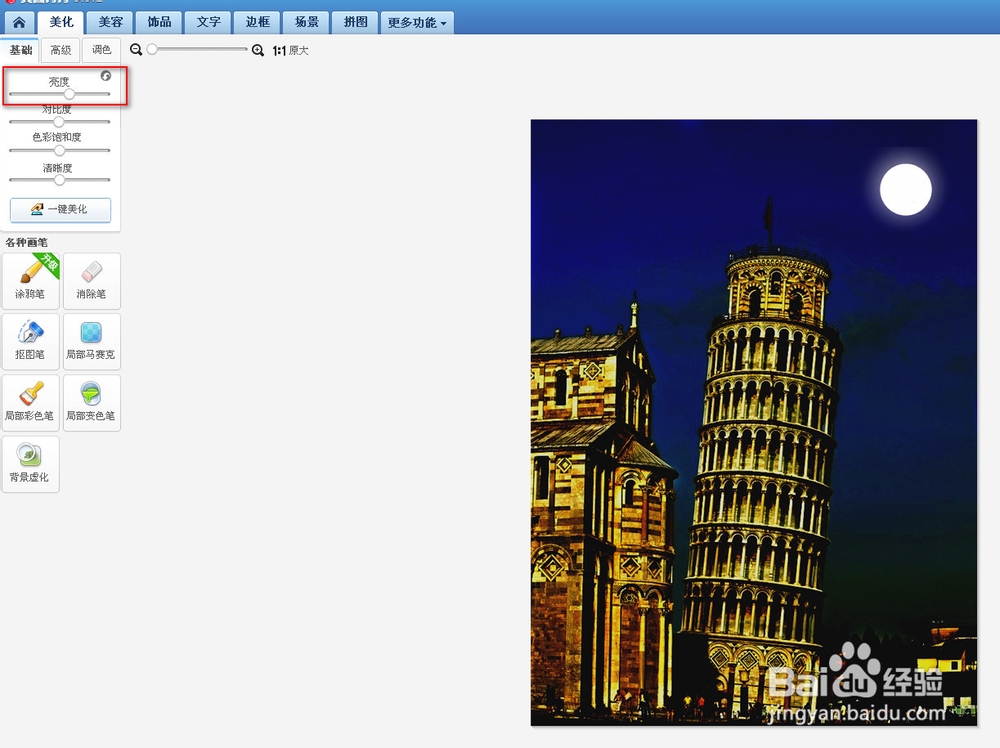Click the zoom out magnifier icon

coord(136,50)
